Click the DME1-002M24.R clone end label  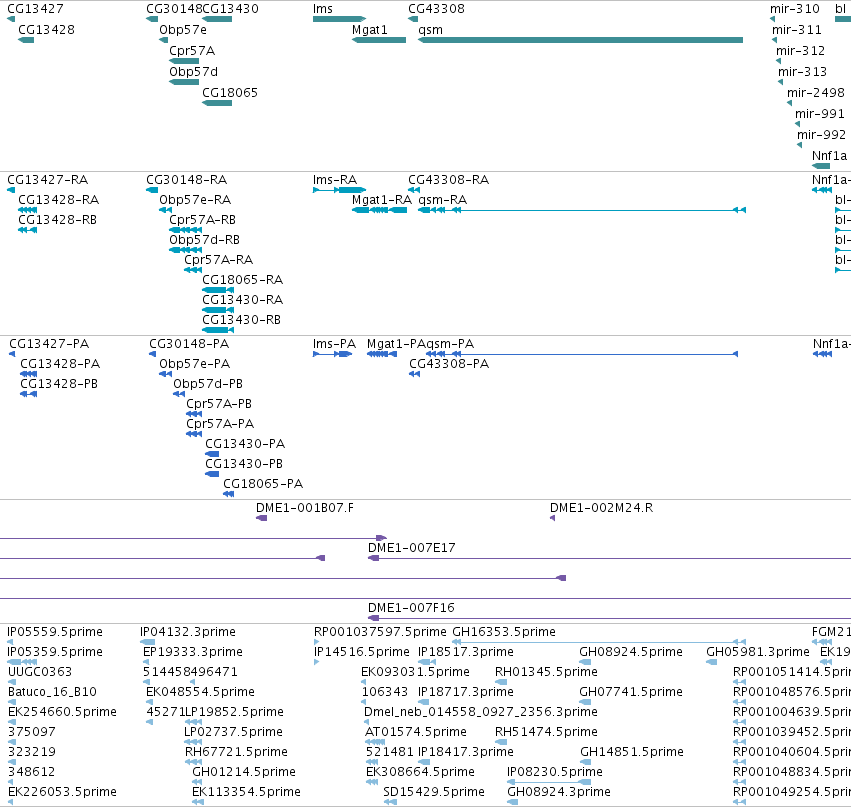tap(601, 508)
